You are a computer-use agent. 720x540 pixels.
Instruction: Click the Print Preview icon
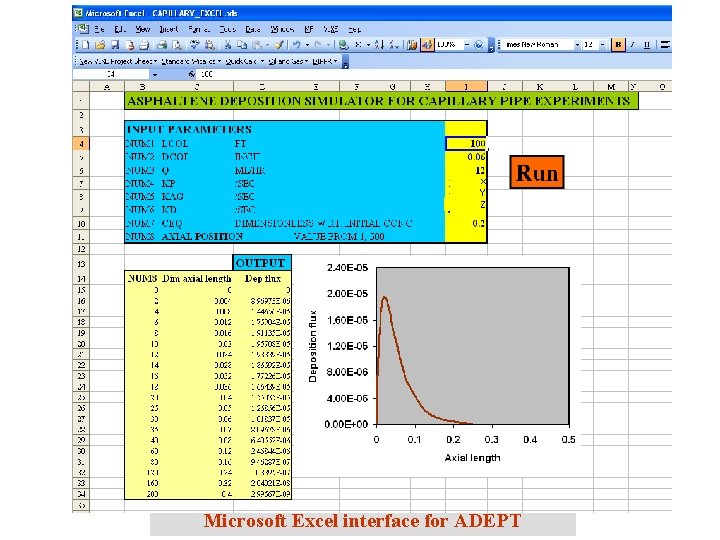click(x=177, y=45)
